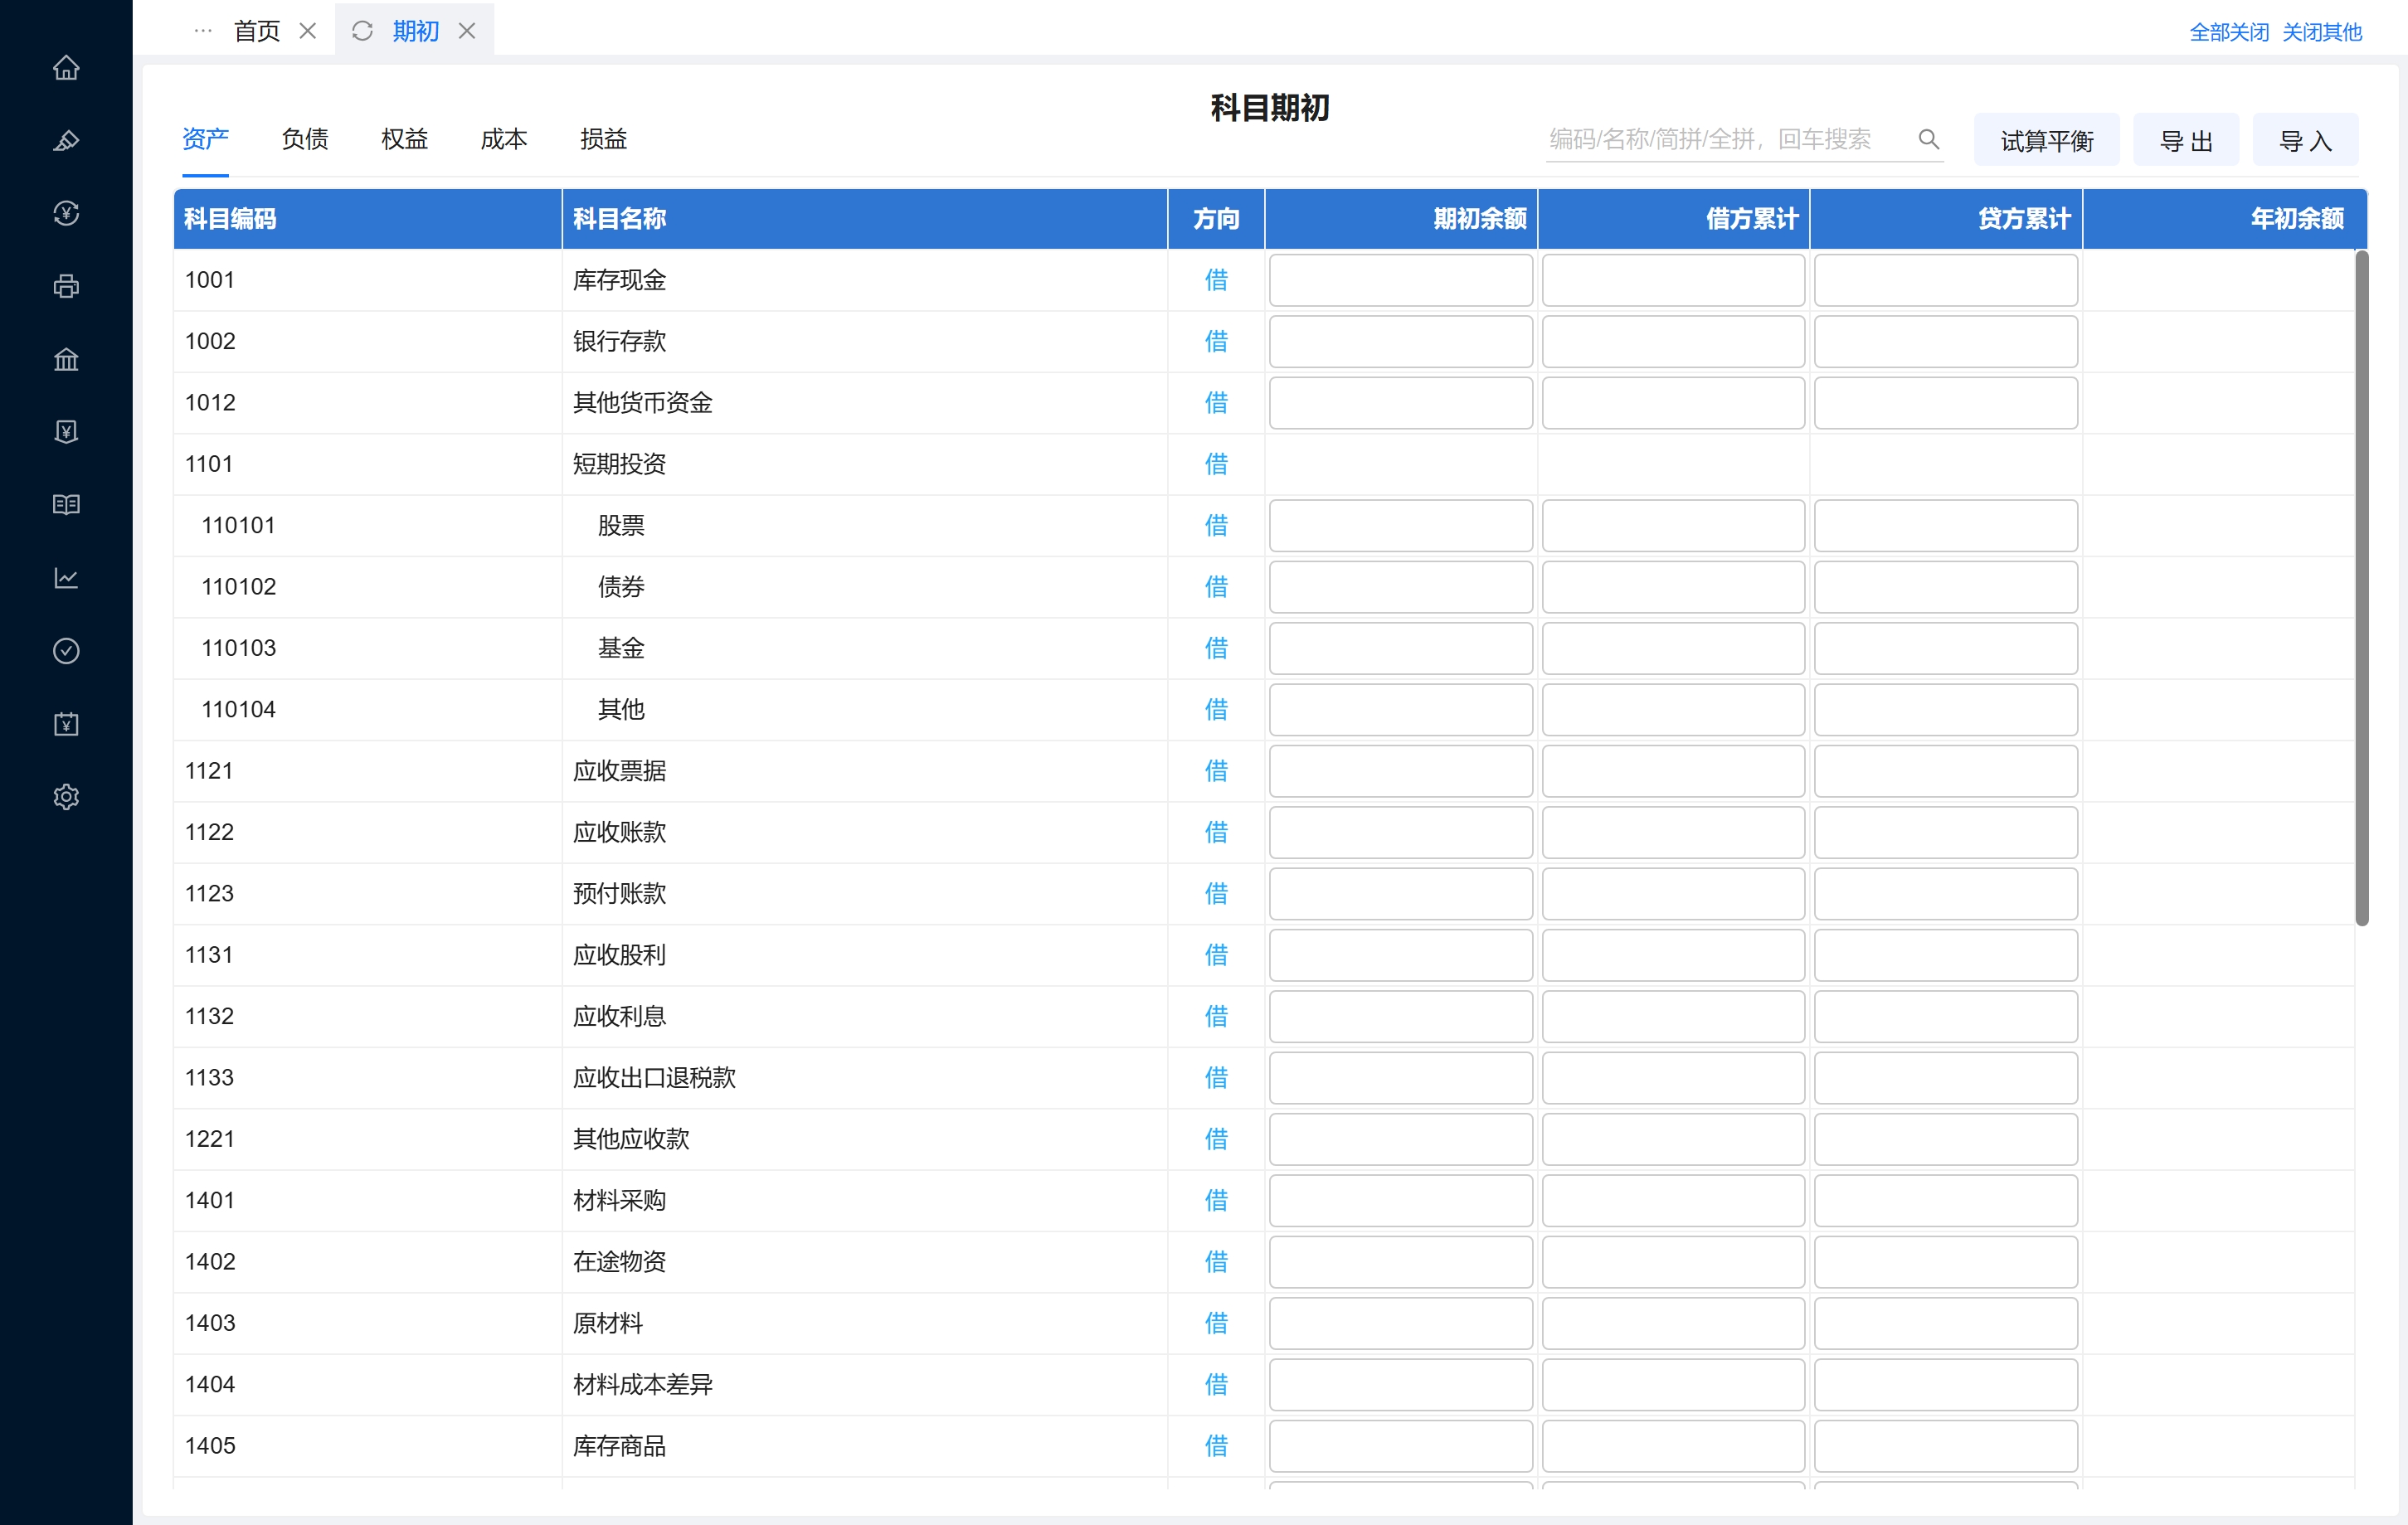Switch to the 负债 tab
This screenshot has width=2408, height=1525.
click(x=305, y=139)
